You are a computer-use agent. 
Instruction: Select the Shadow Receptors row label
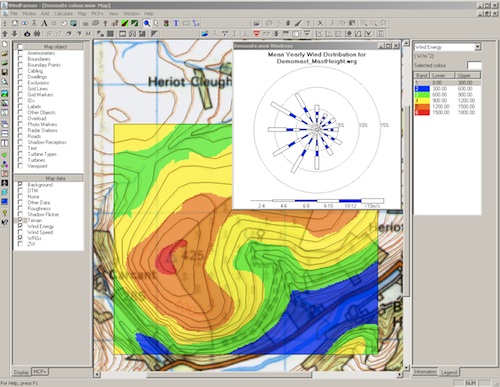pos(47,142)
